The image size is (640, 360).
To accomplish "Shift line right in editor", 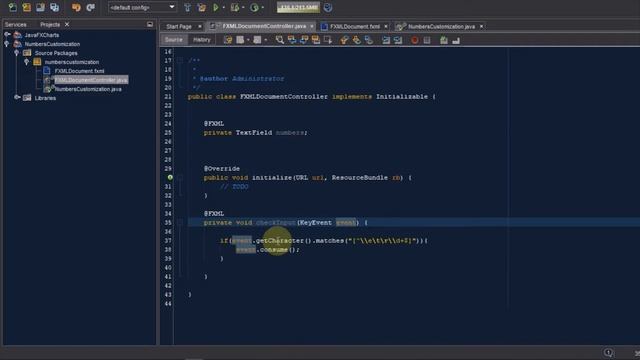I will (398, 40).
